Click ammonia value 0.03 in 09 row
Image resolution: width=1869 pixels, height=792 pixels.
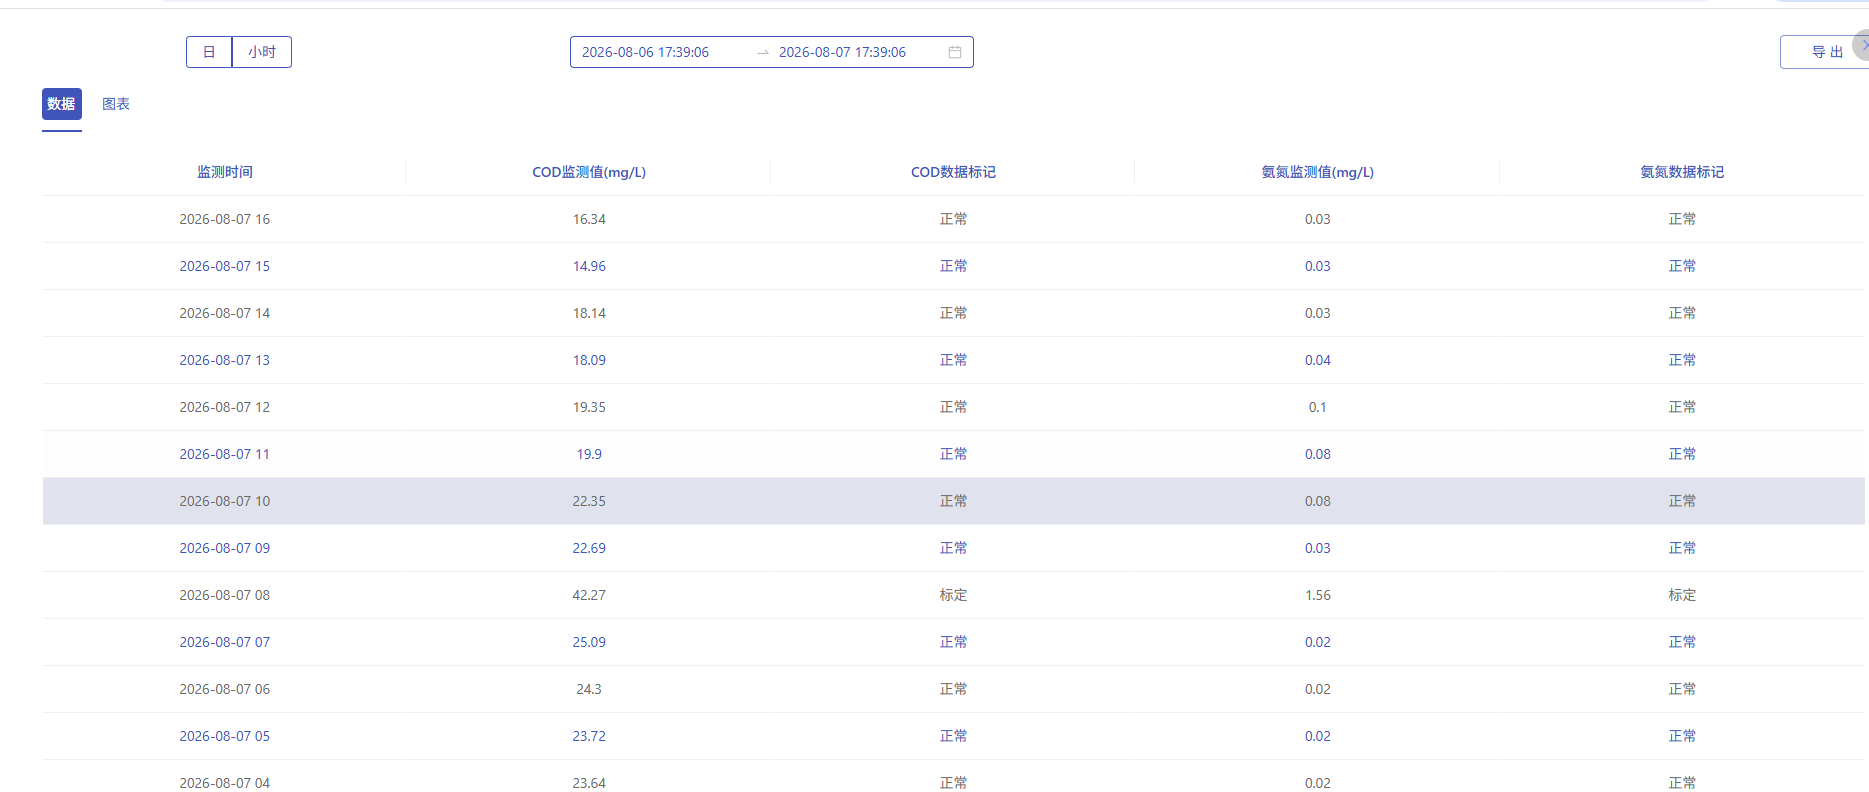(1318, 548)
